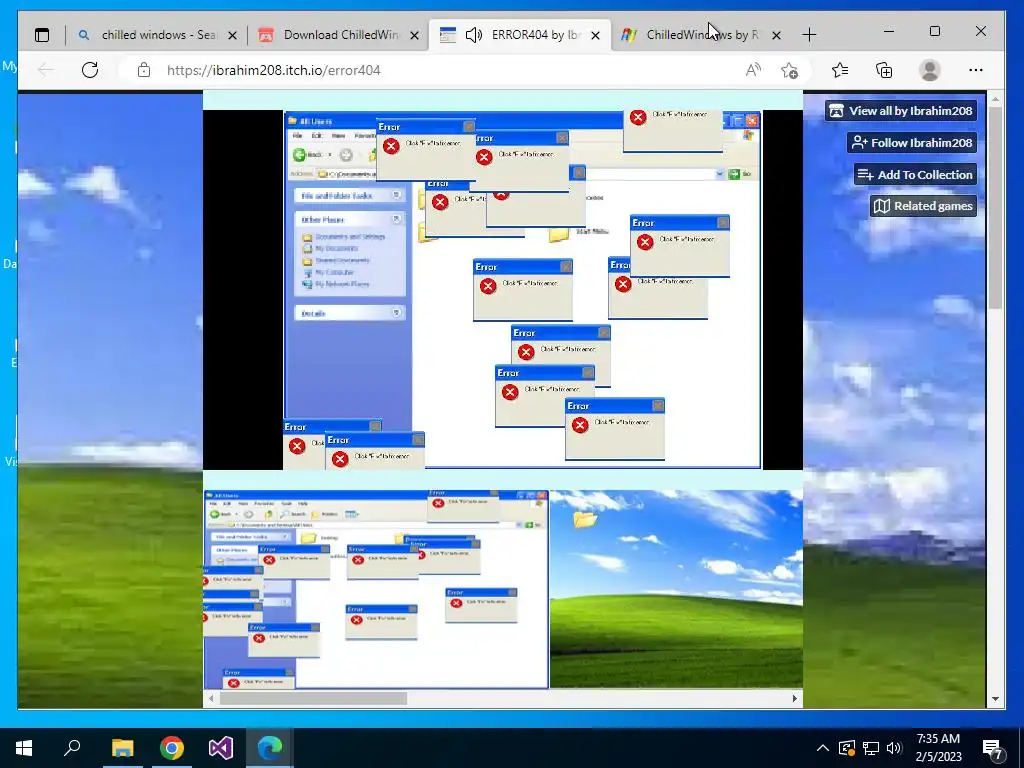Open Windows taskbar search
The height and width of the screenshot is (768, 1024).
(72, 748)
